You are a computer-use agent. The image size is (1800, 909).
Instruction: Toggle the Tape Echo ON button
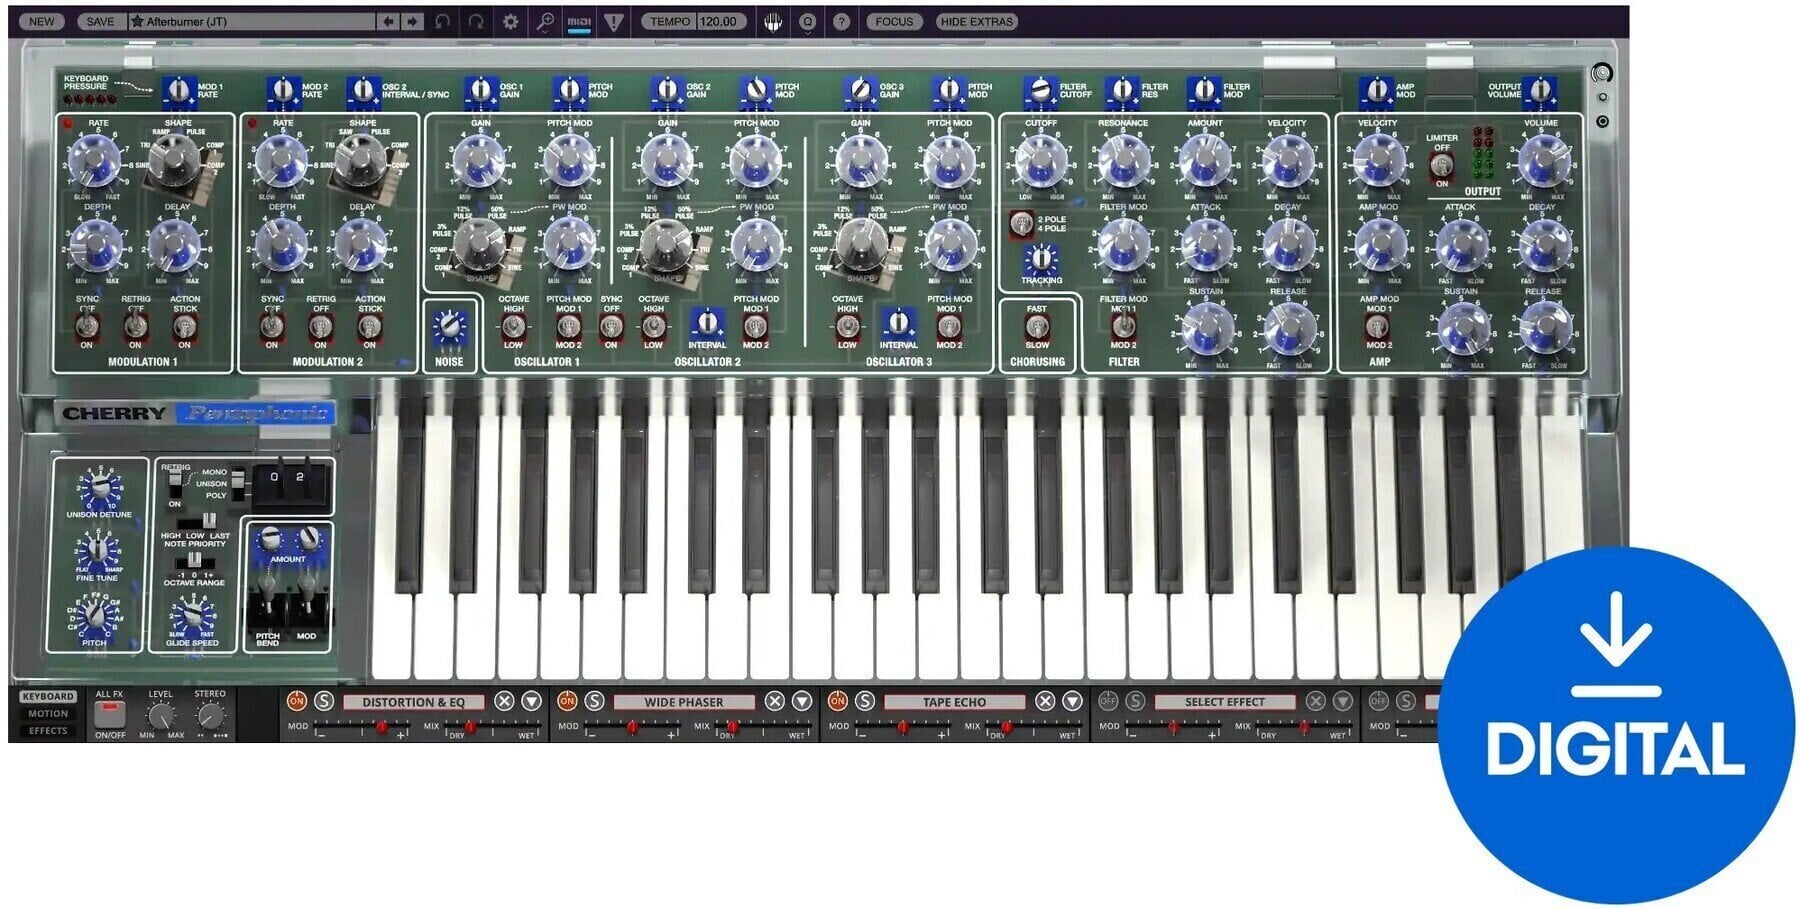click(x=837, y=701)
